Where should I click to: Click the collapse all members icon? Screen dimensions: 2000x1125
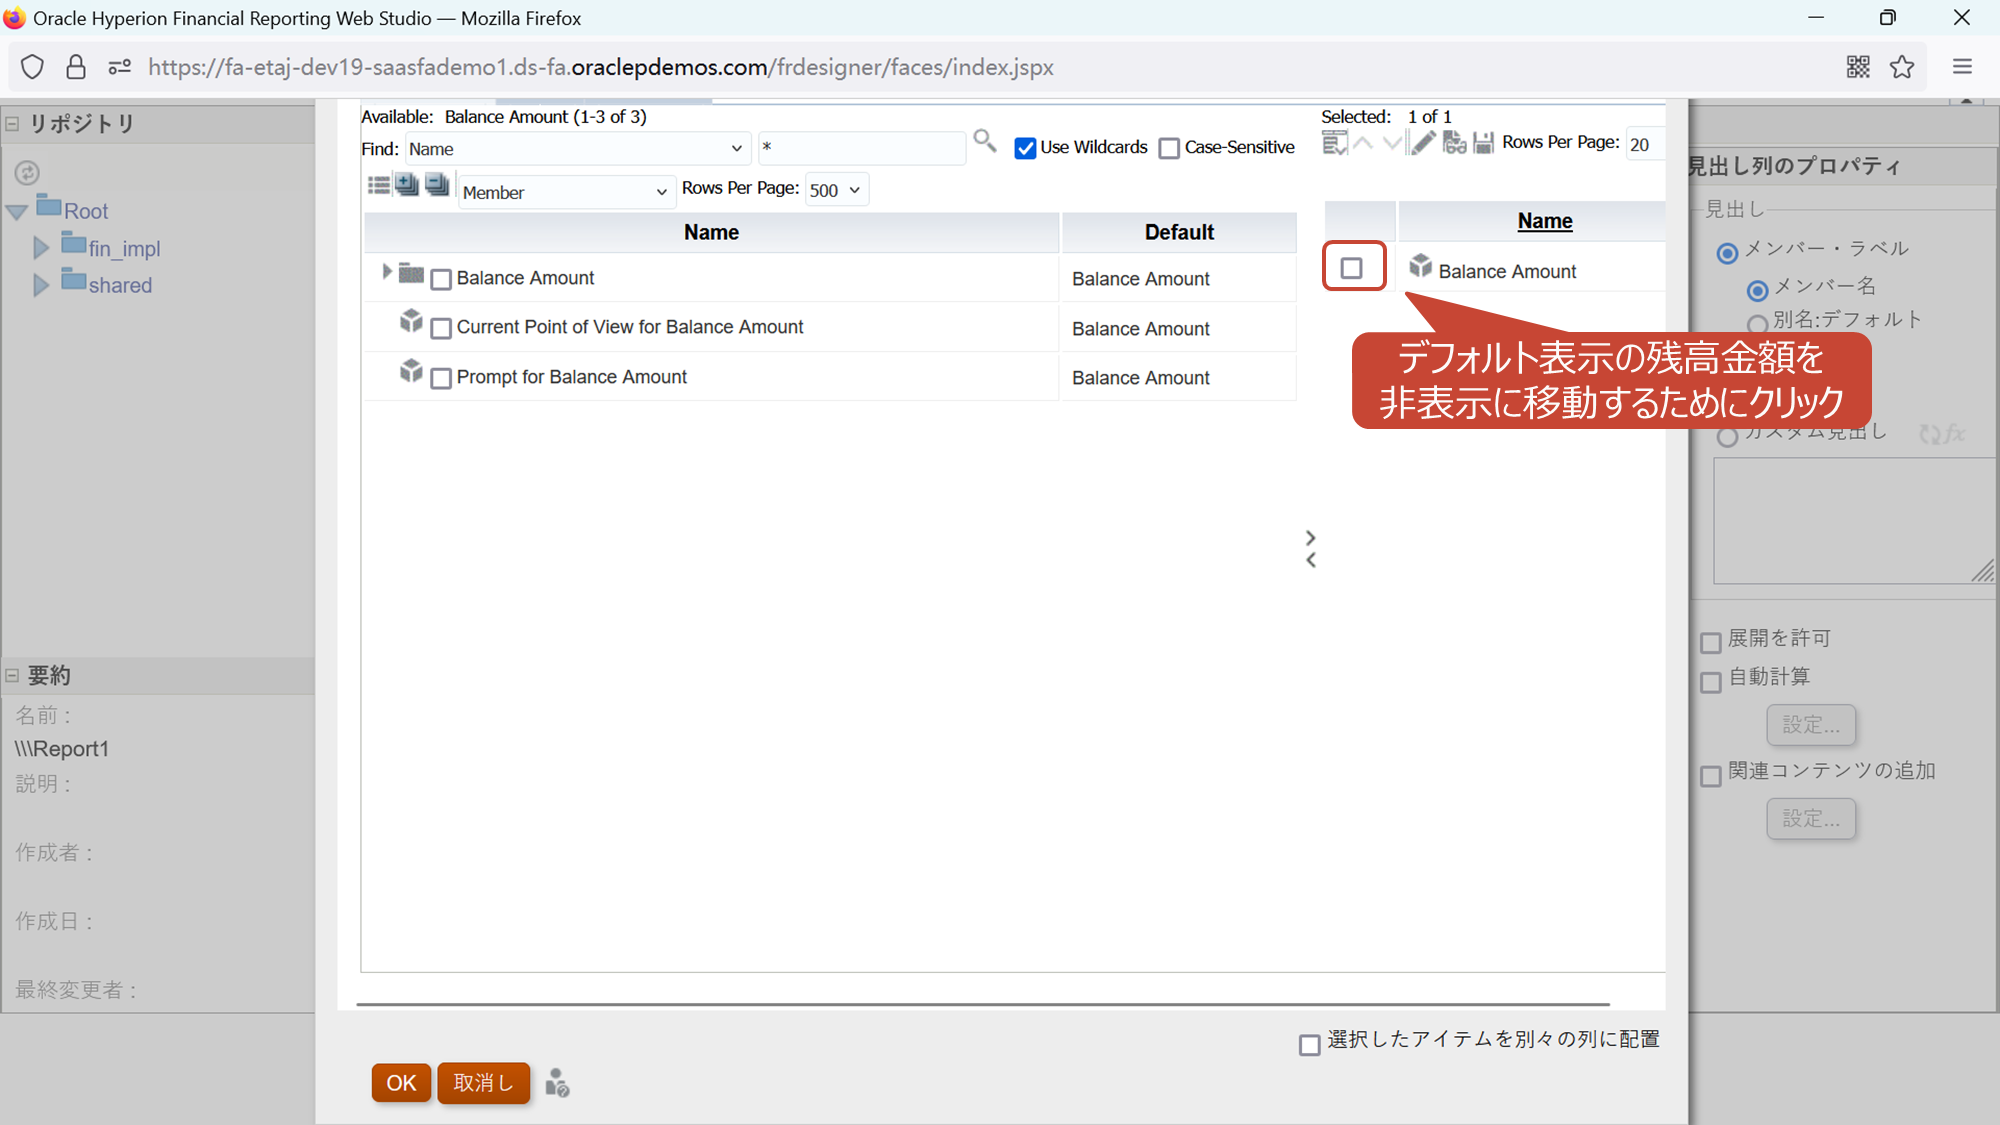click(437, 185)
